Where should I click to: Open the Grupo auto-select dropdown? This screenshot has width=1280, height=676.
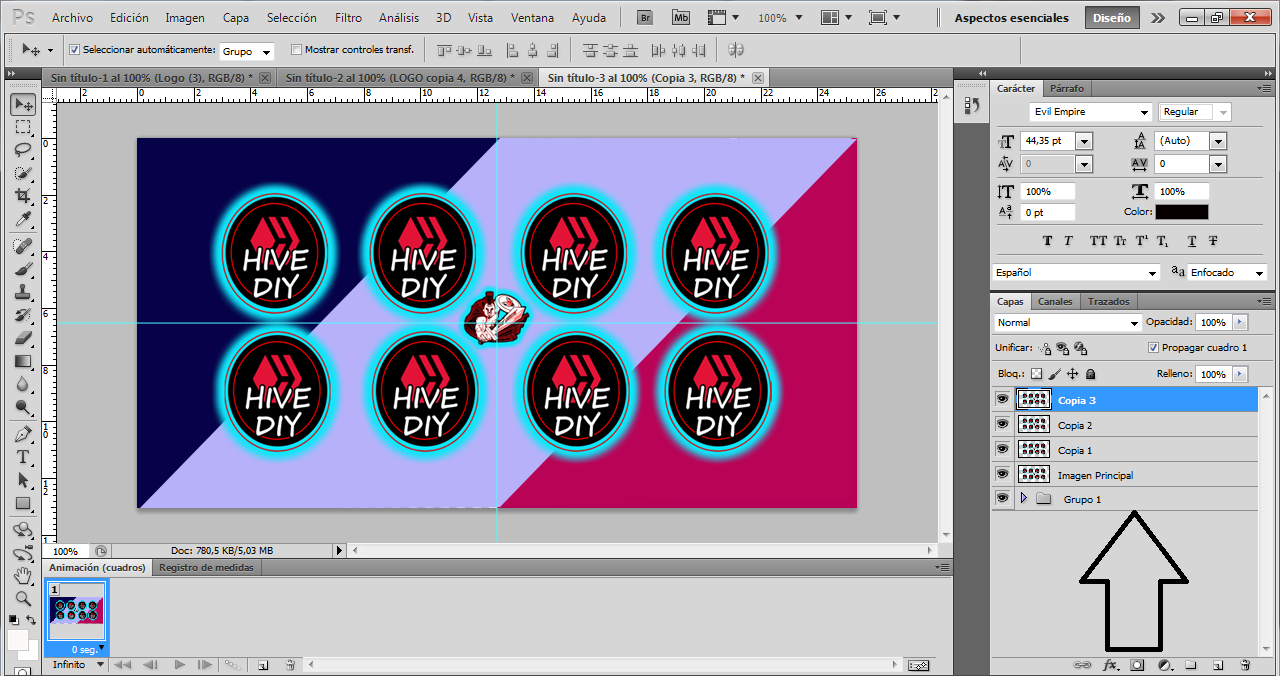click(247, 51)
